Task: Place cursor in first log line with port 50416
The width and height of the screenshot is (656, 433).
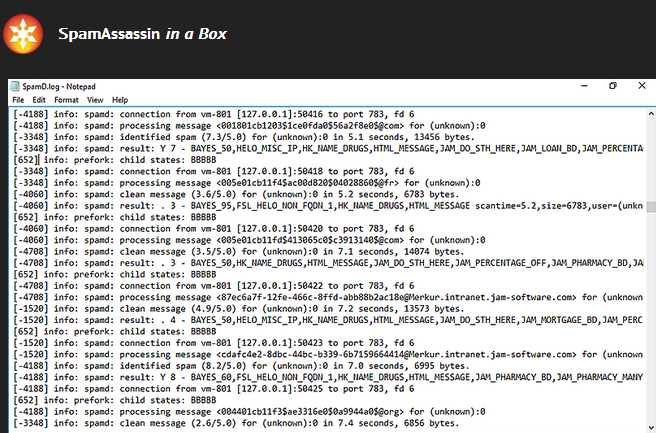Action: click(213, 114)
